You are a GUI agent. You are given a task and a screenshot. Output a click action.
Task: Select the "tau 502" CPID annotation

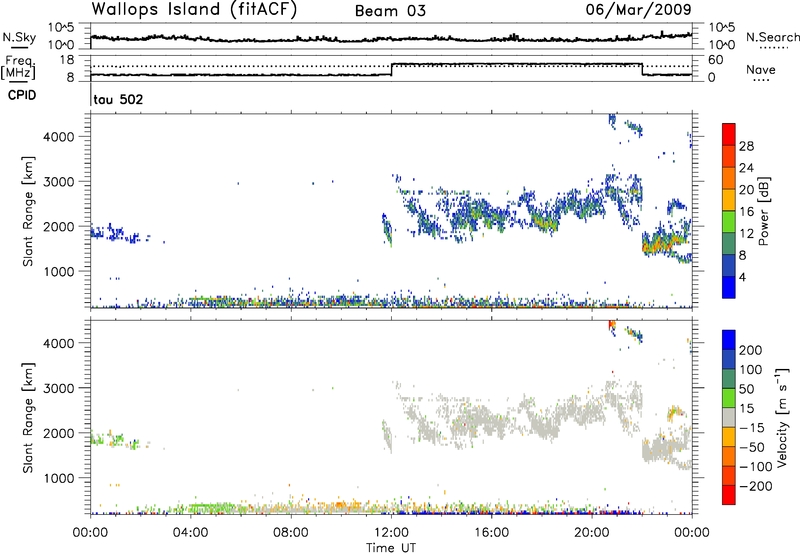tap(118, 99)
